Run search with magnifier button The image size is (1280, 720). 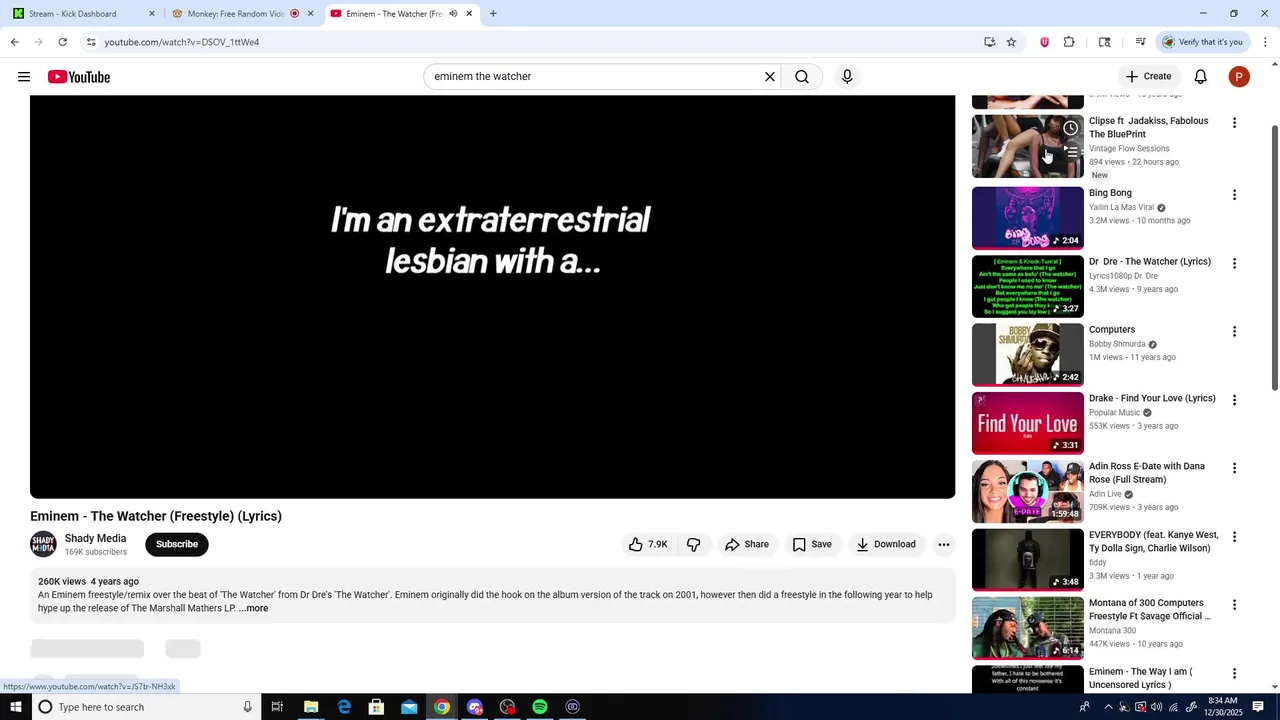802,77
